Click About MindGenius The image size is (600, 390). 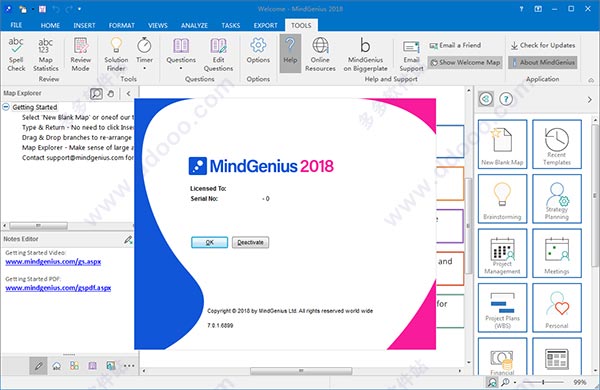pyautogui.click(x=543, y=62)
